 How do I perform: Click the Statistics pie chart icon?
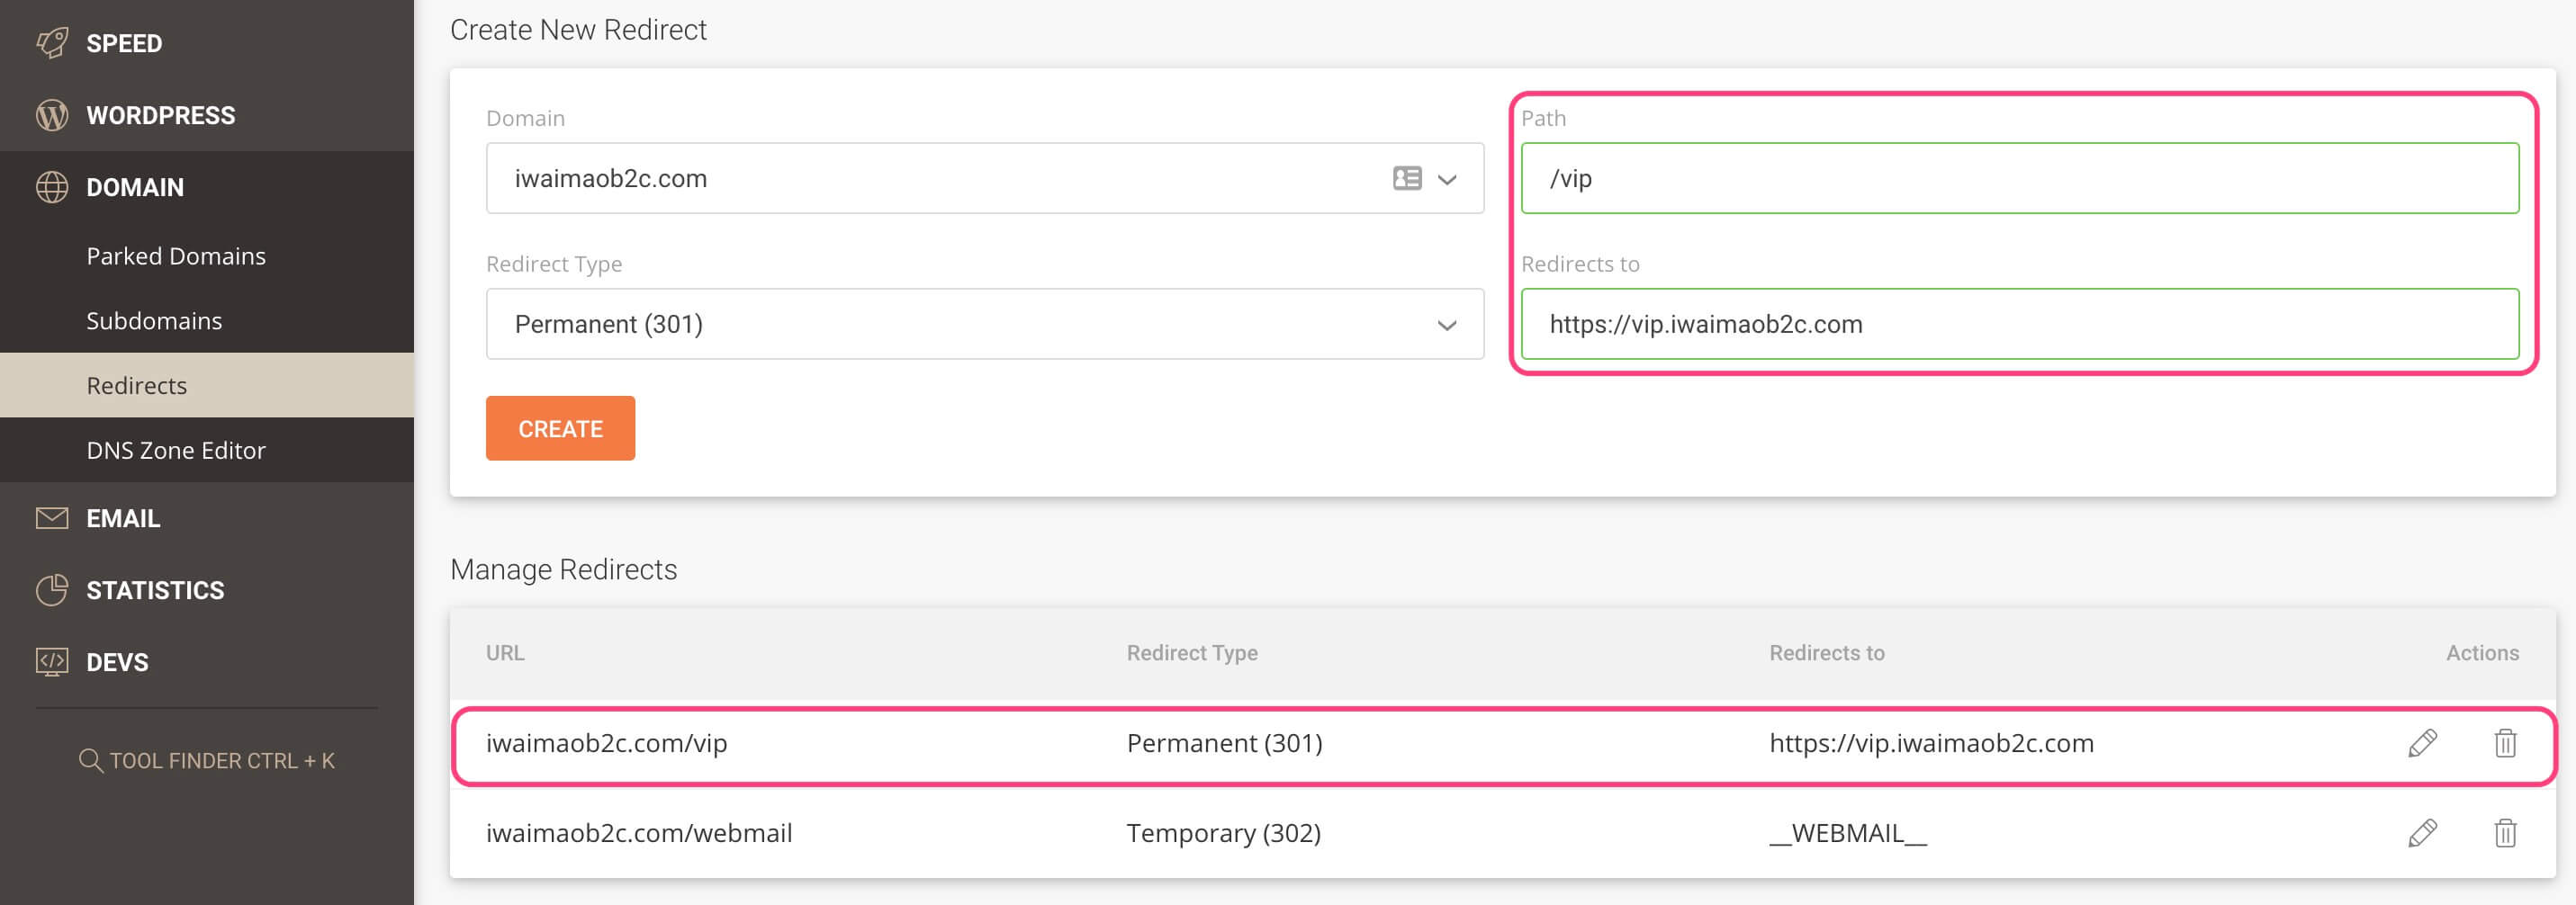coord(52,590)
